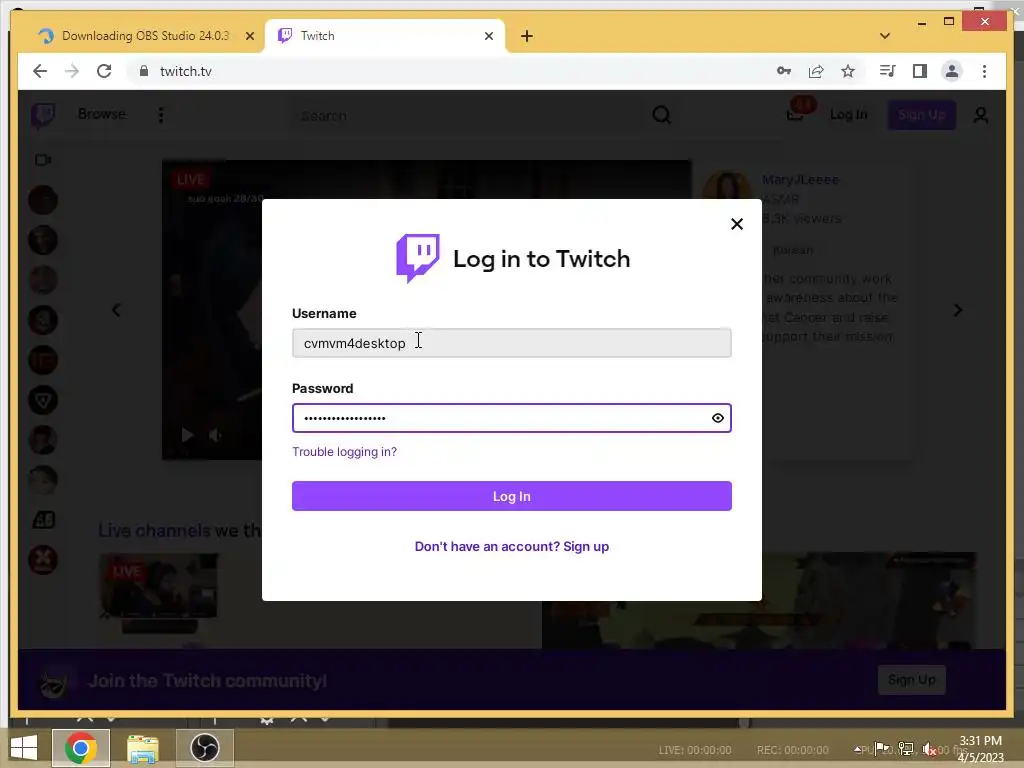The image size is (1024, 768).
Task: Open the saved passwords key icon
Action: click(784, 71)
